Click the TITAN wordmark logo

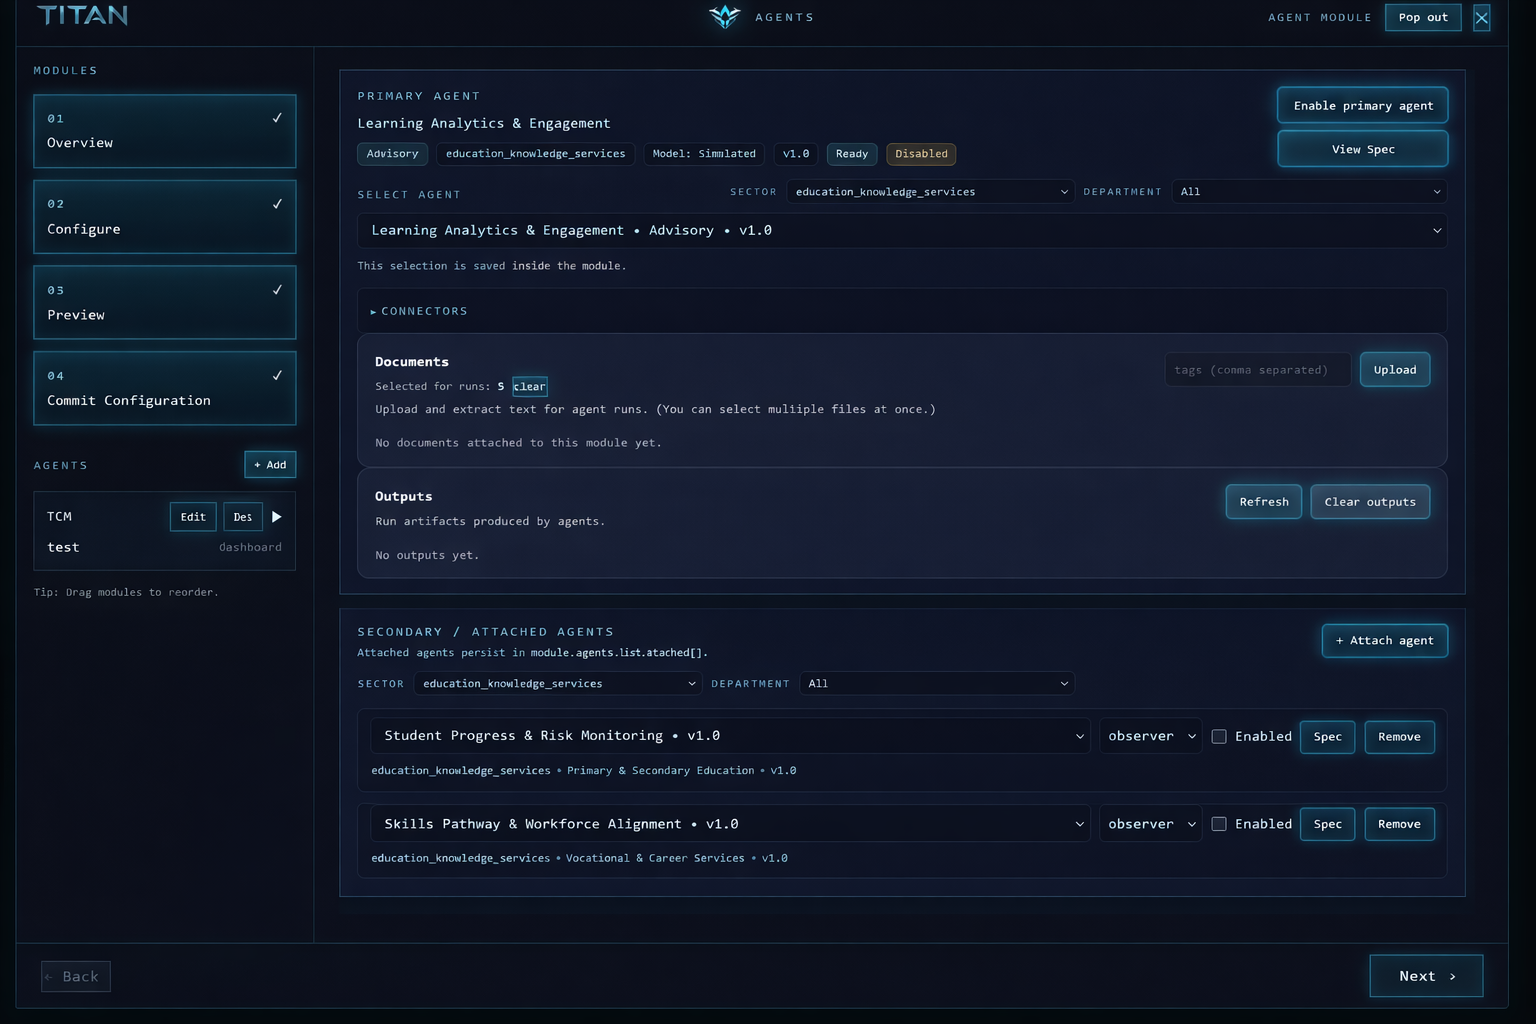(82, 16)
